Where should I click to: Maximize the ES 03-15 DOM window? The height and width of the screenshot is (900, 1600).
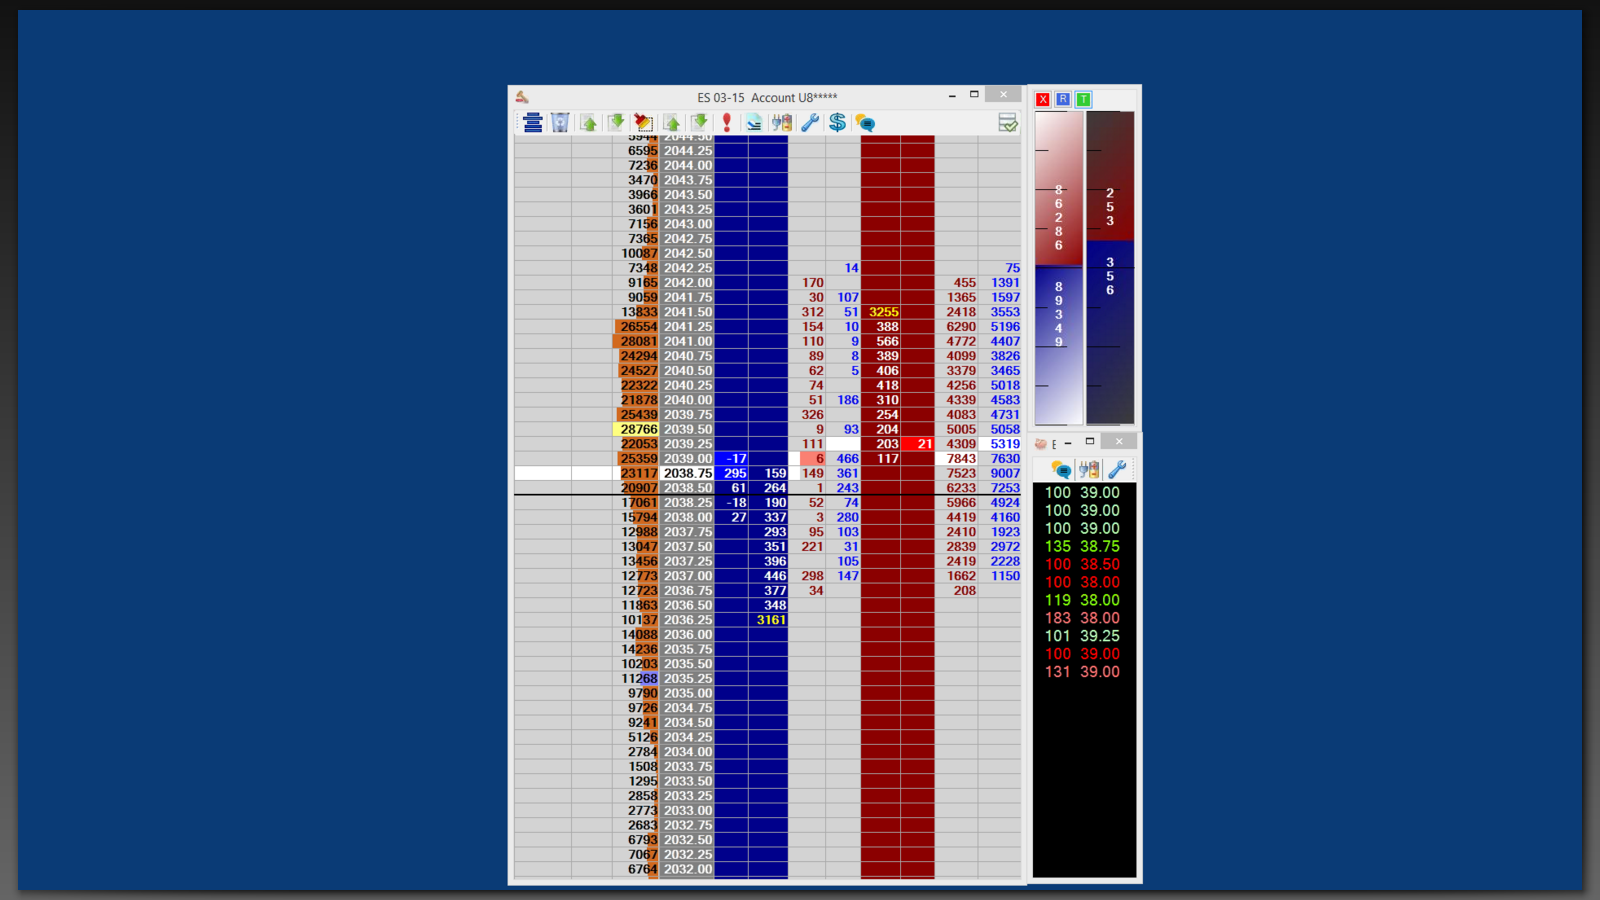point(974,94)
